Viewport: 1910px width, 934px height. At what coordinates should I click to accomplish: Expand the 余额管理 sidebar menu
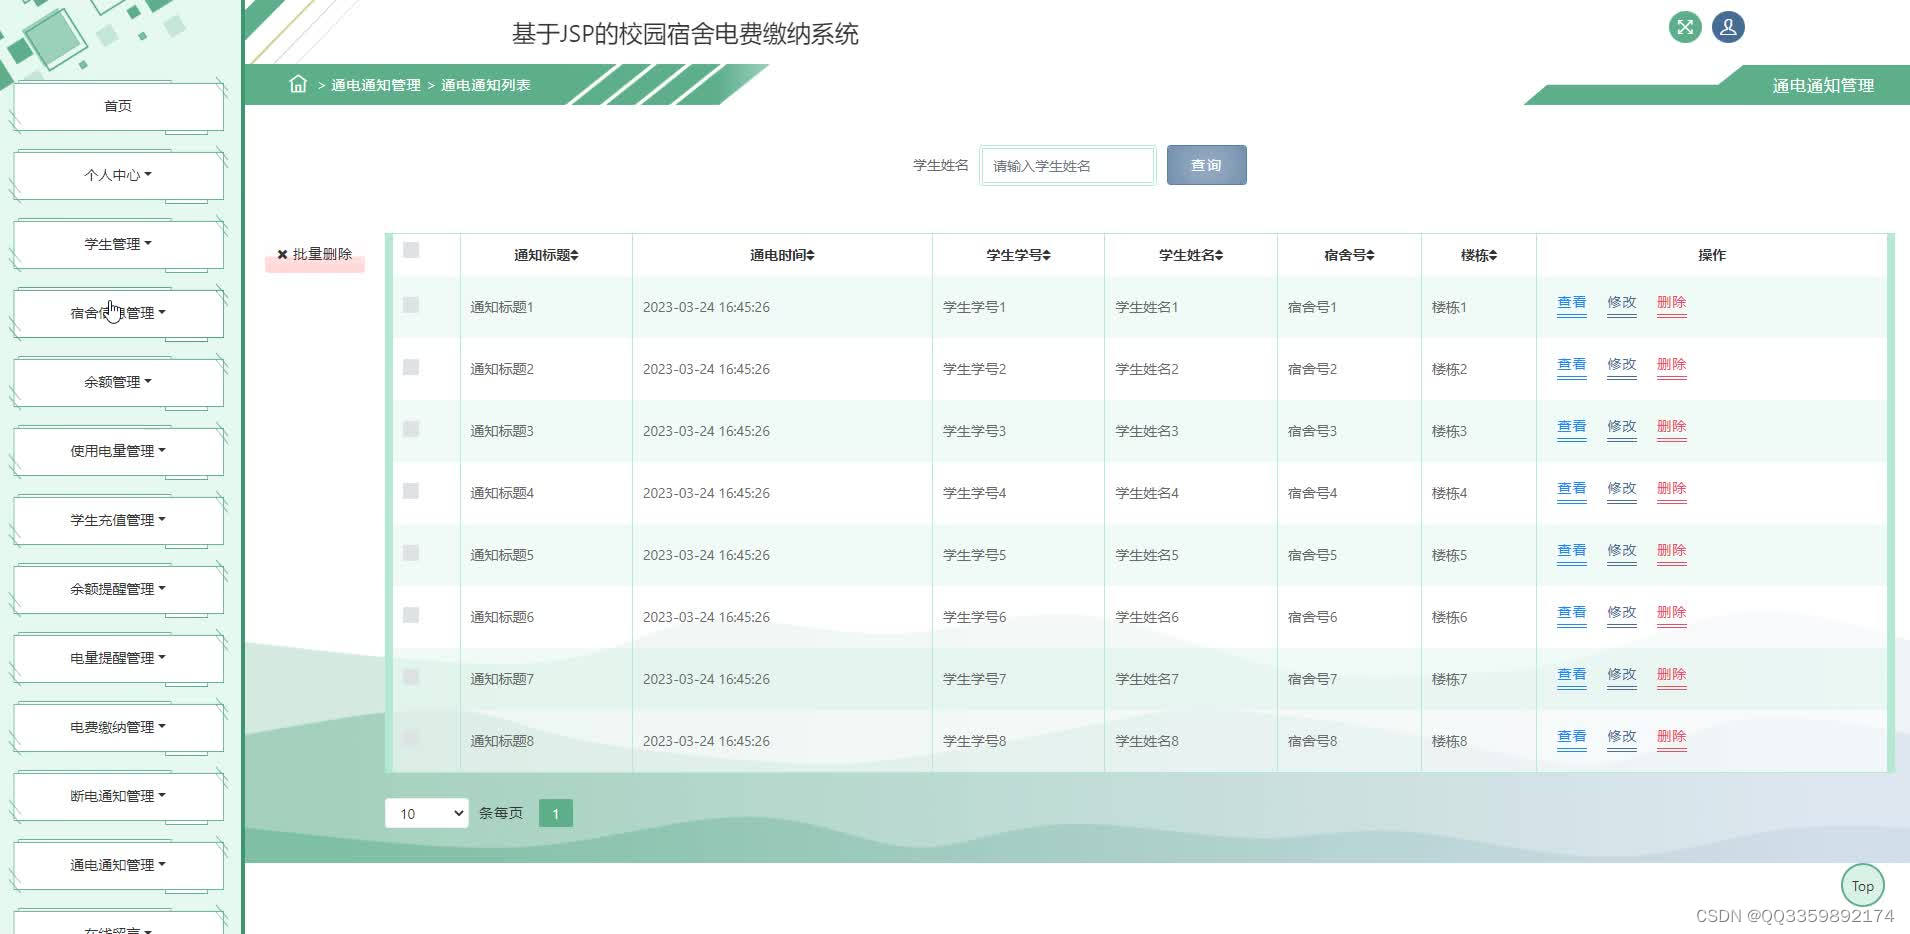point(118,382)
